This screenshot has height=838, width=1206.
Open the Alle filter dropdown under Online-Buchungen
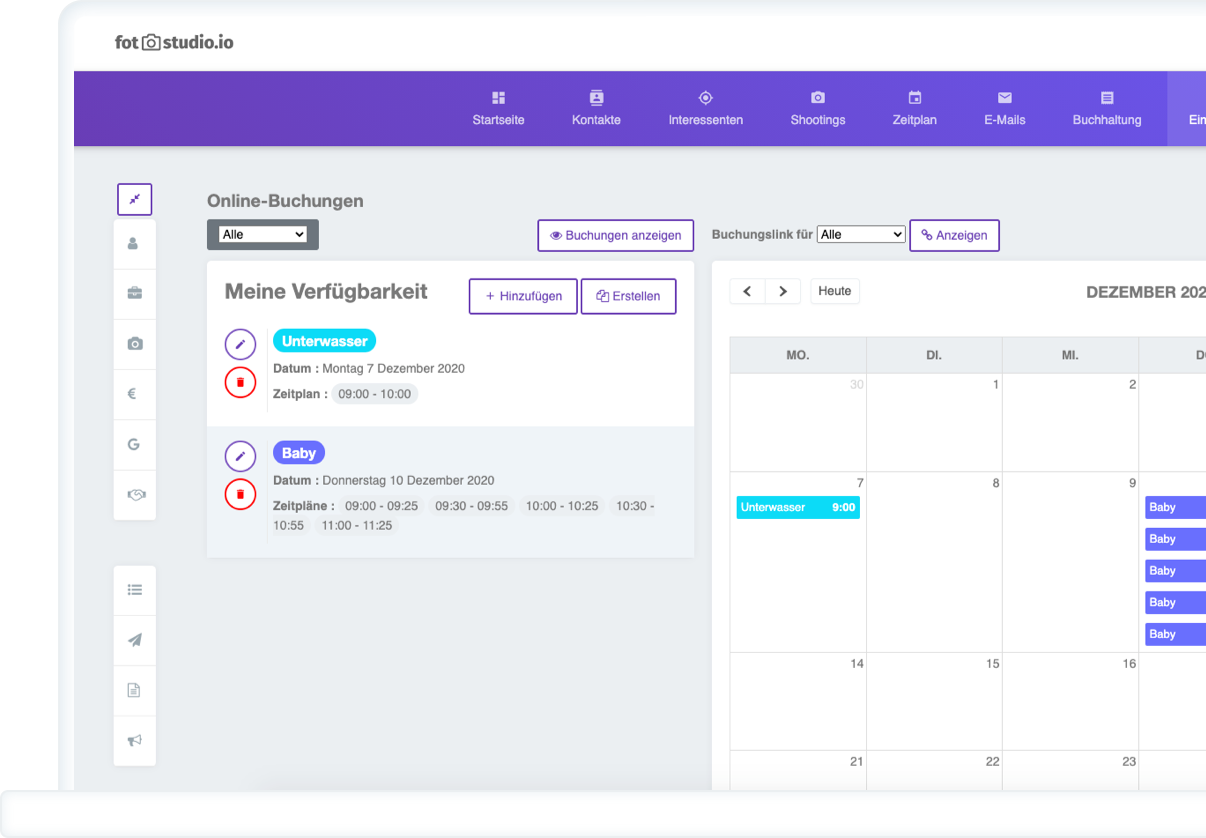263,235
